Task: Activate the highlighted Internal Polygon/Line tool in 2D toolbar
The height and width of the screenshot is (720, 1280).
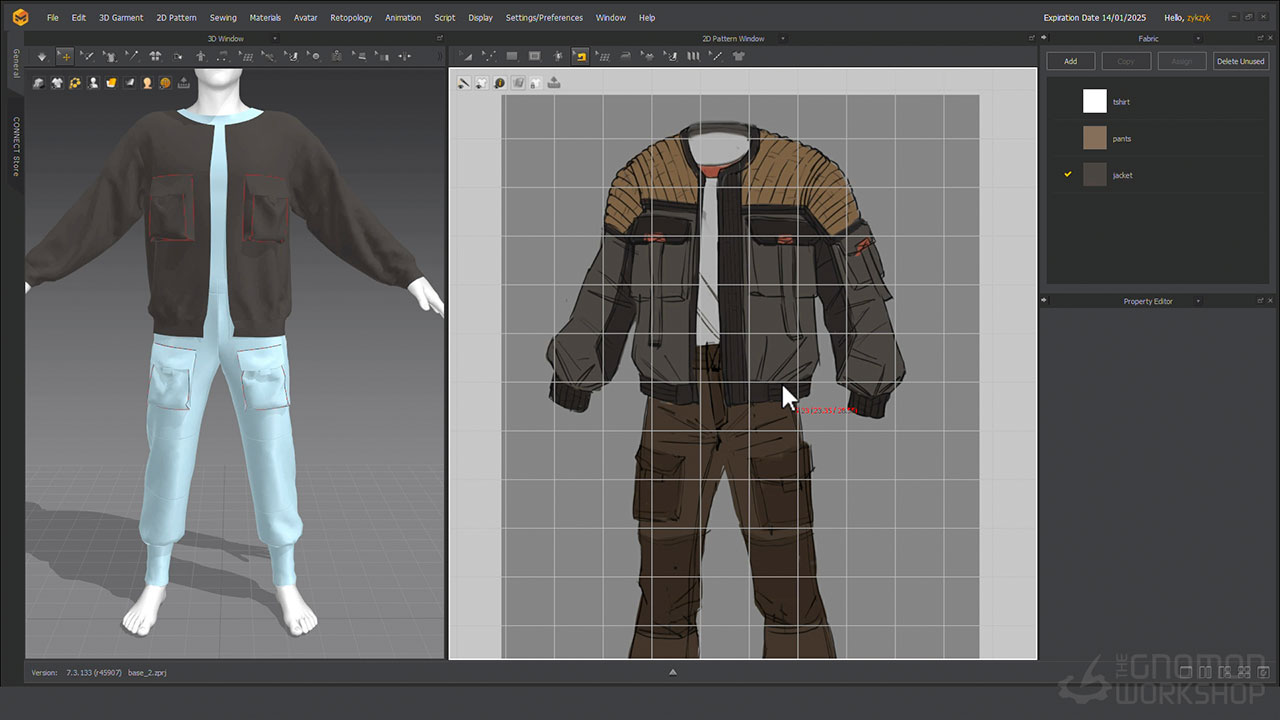Action: [x=580, y=57]
